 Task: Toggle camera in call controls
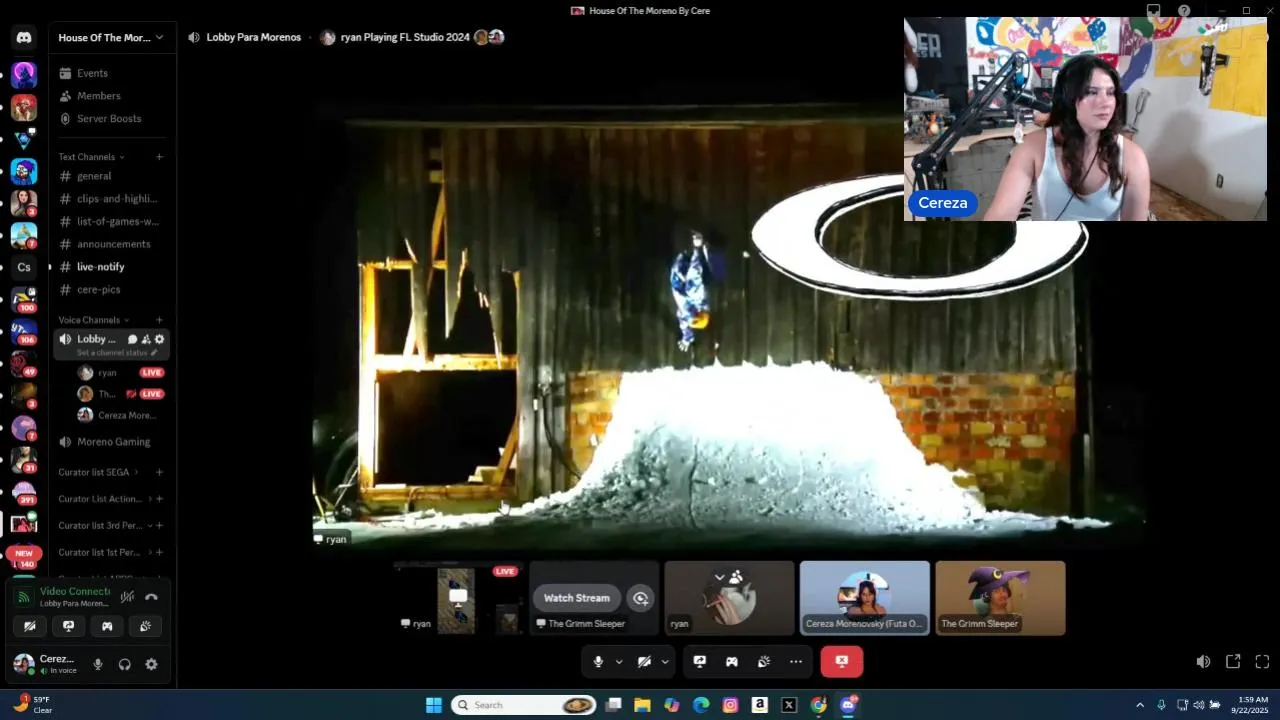pos(645,662)
